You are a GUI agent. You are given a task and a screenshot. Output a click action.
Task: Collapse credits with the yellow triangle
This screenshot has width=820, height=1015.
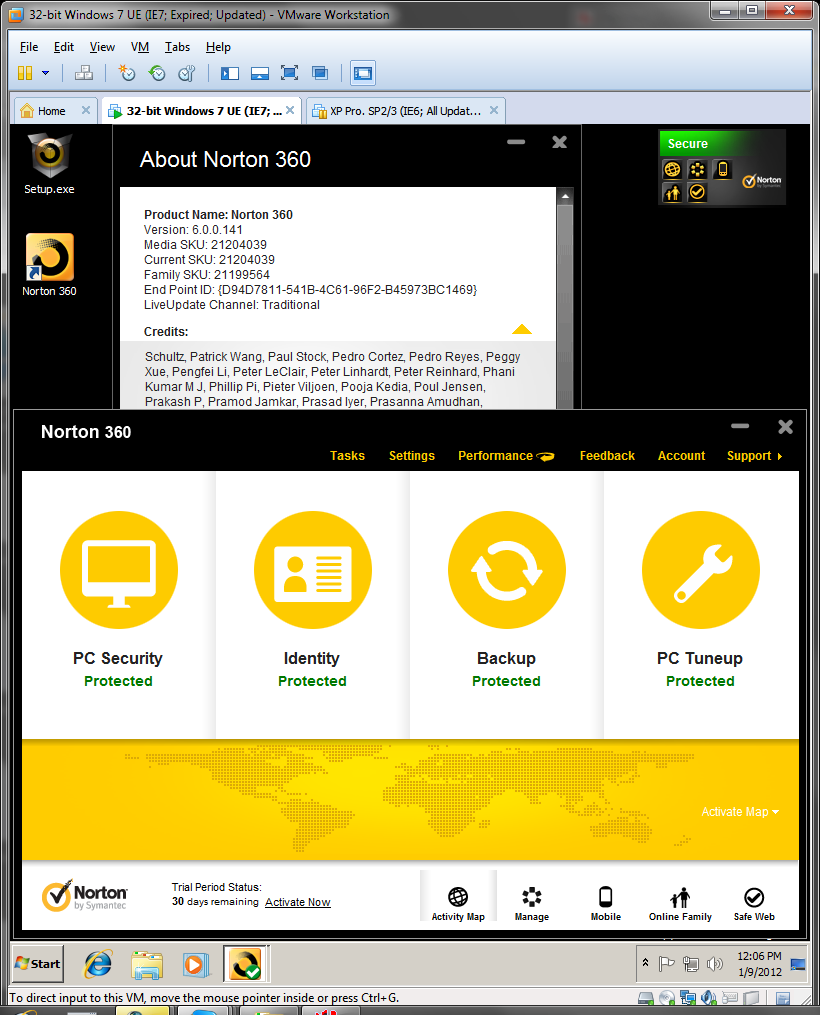pyautogui.click(x=522, y=329)
